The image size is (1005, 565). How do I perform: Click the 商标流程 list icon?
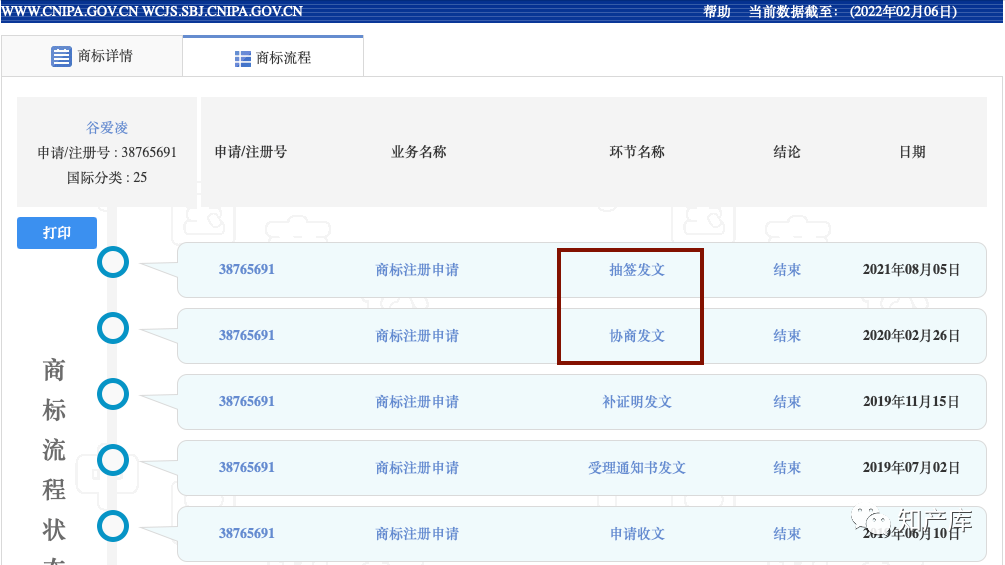click(x=243, y=58)
